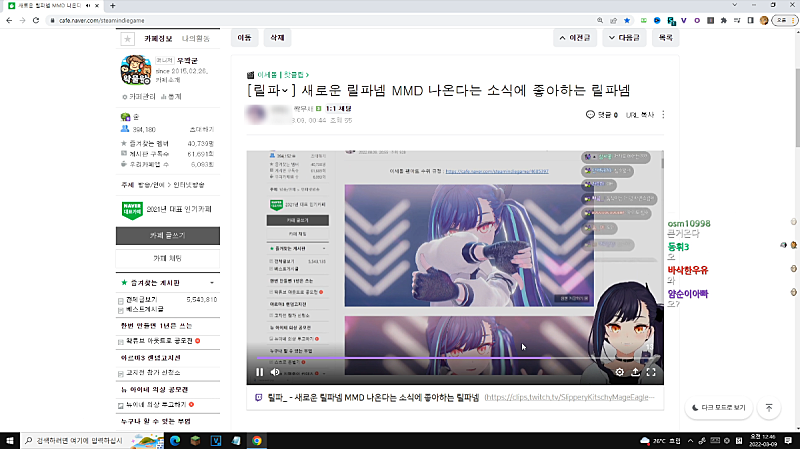Viewport: 800px width, 449px height.
Task: Go to previous post with 이전글
Action: tap(575, 38)
